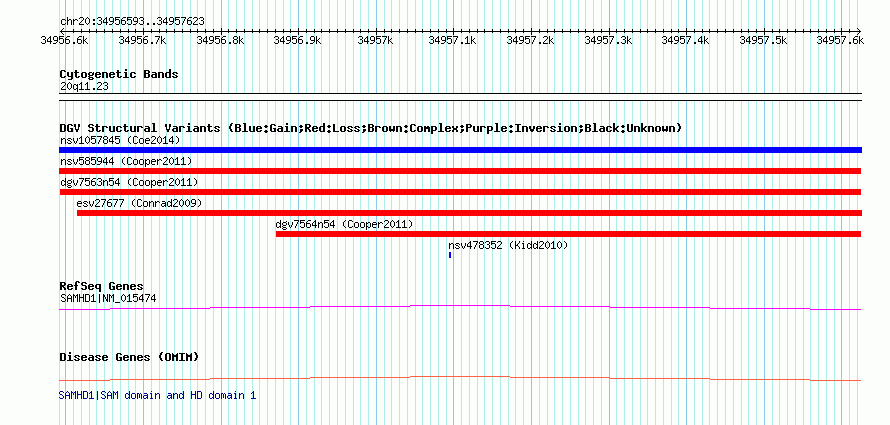Open the esv27677 (Conrad2009) label
890x425 pixels.
tap(139, 203)
